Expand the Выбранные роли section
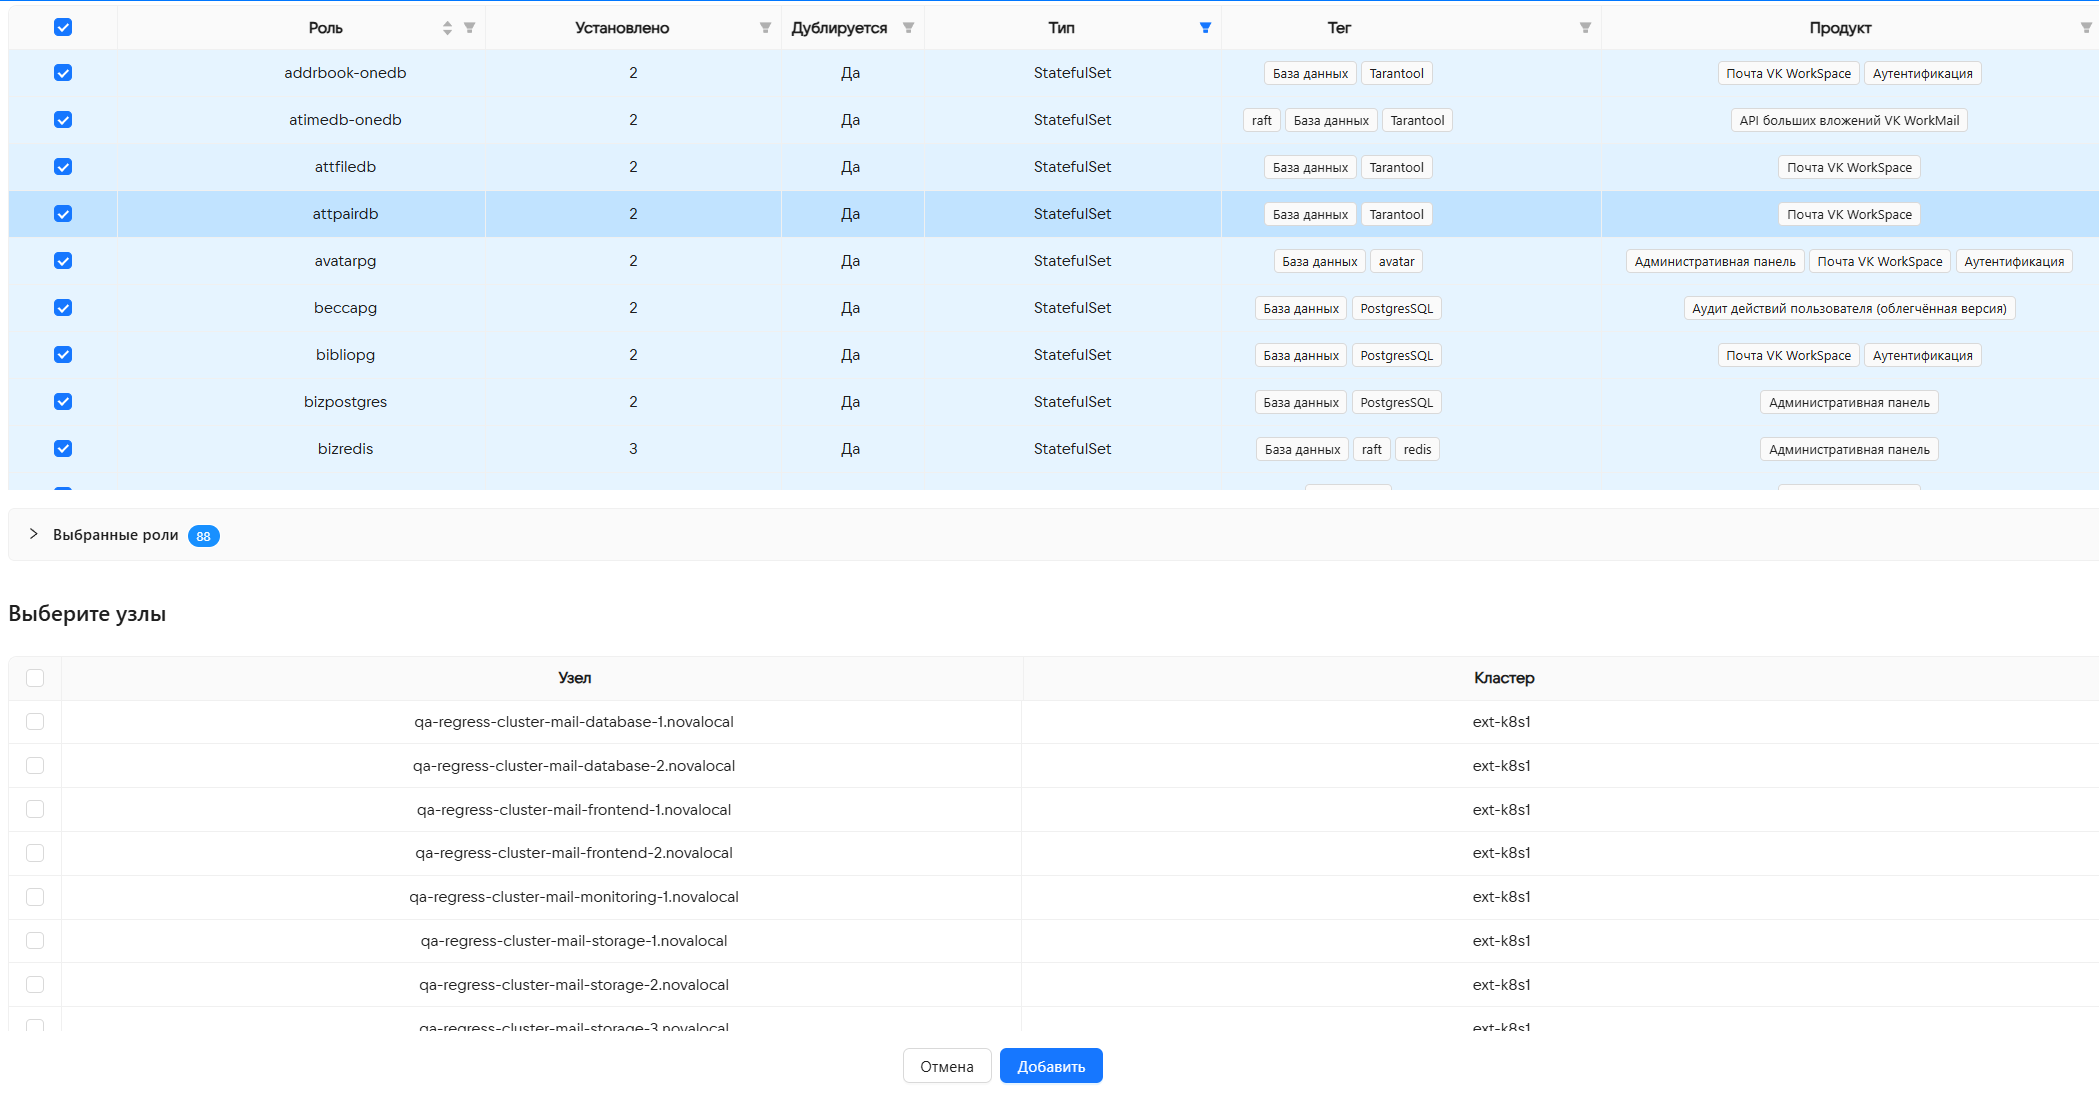Screen dimensions: 2099x1100 34,535
